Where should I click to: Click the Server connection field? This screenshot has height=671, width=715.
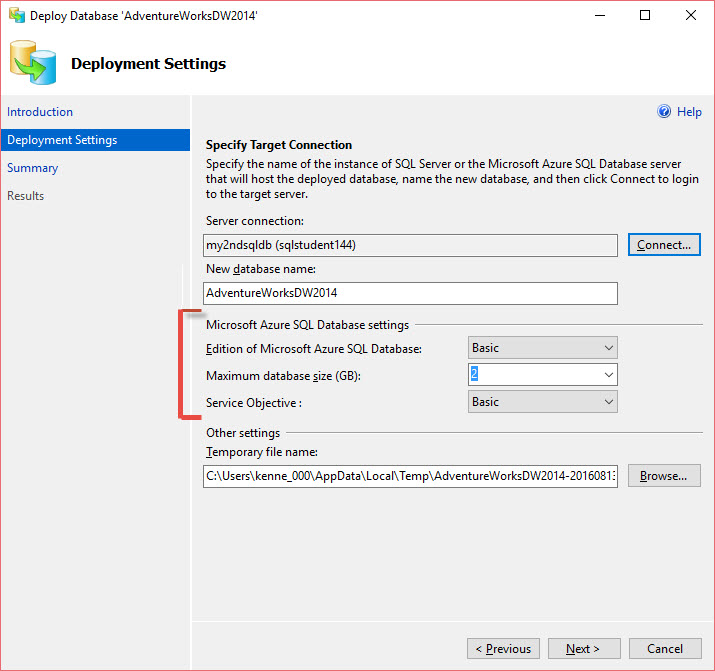410,245
